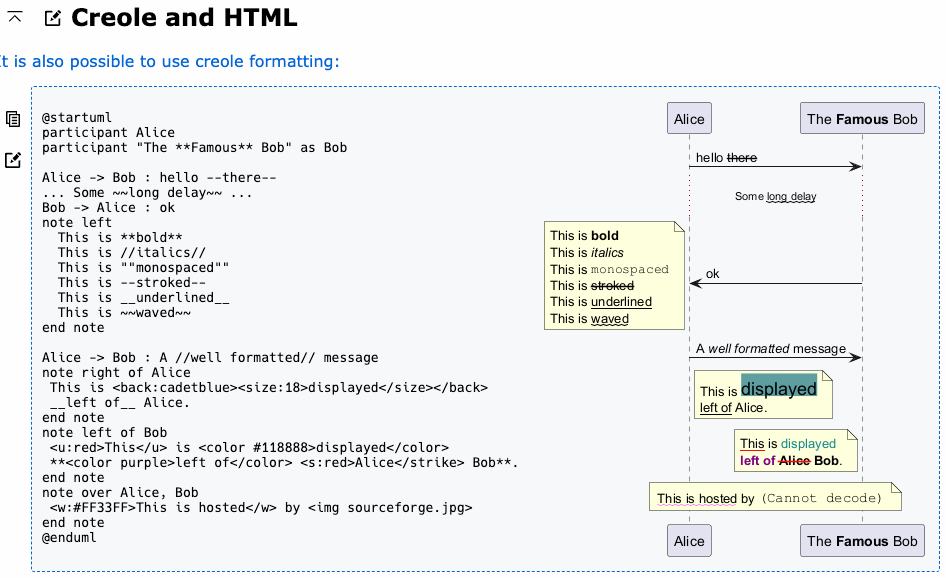This screenshot has width=946, height=578.
Task: Select the code line with back:cadetblue tag
Action: tap(268, 388)
